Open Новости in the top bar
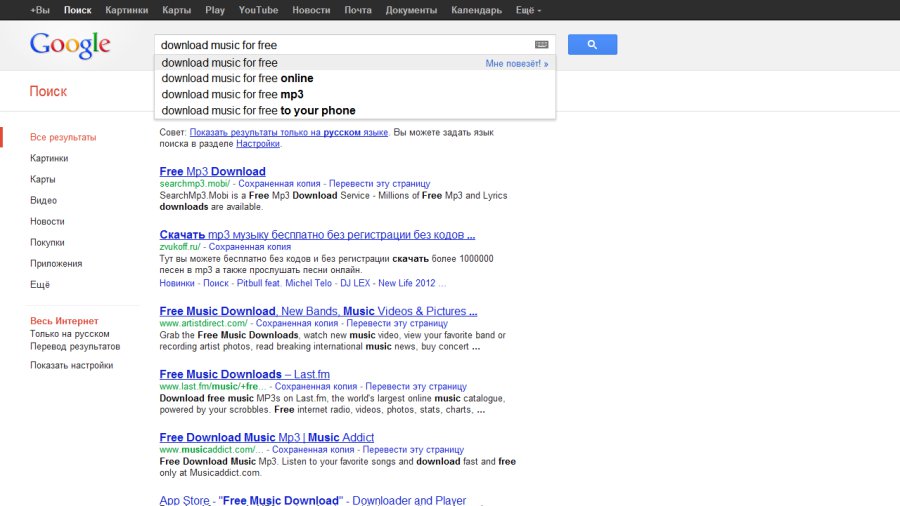This screenshot has height=506, width=900. (x=311, y=10)
